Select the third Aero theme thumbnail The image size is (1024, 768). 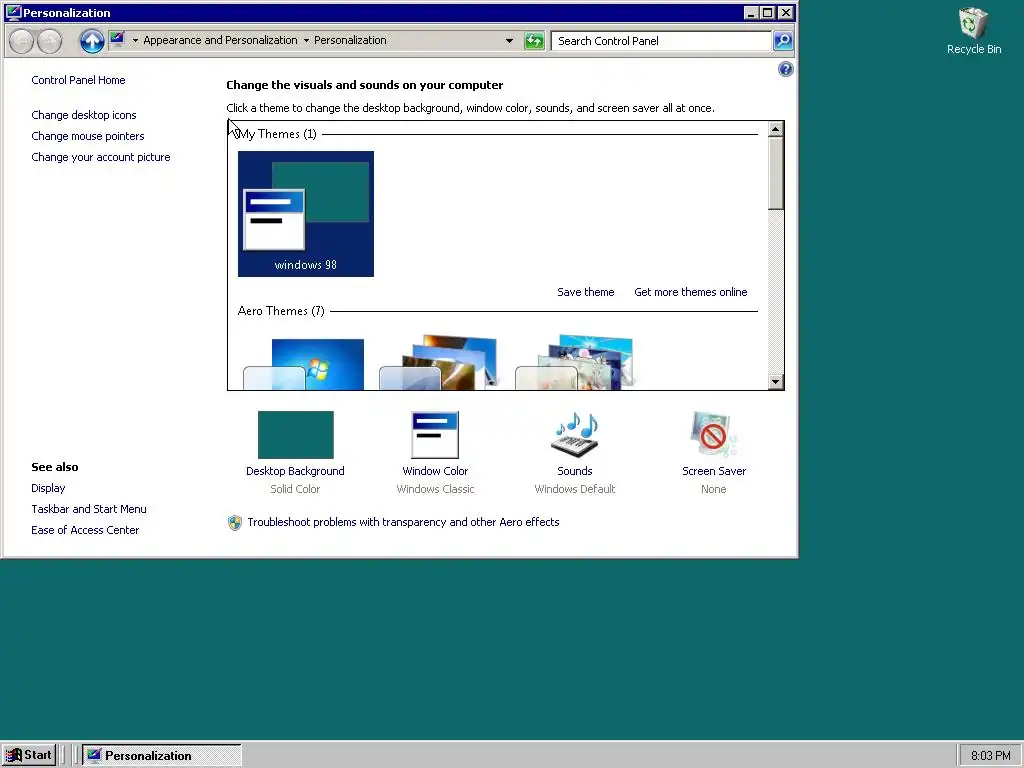pyautogui.click(x=575, y=362)
